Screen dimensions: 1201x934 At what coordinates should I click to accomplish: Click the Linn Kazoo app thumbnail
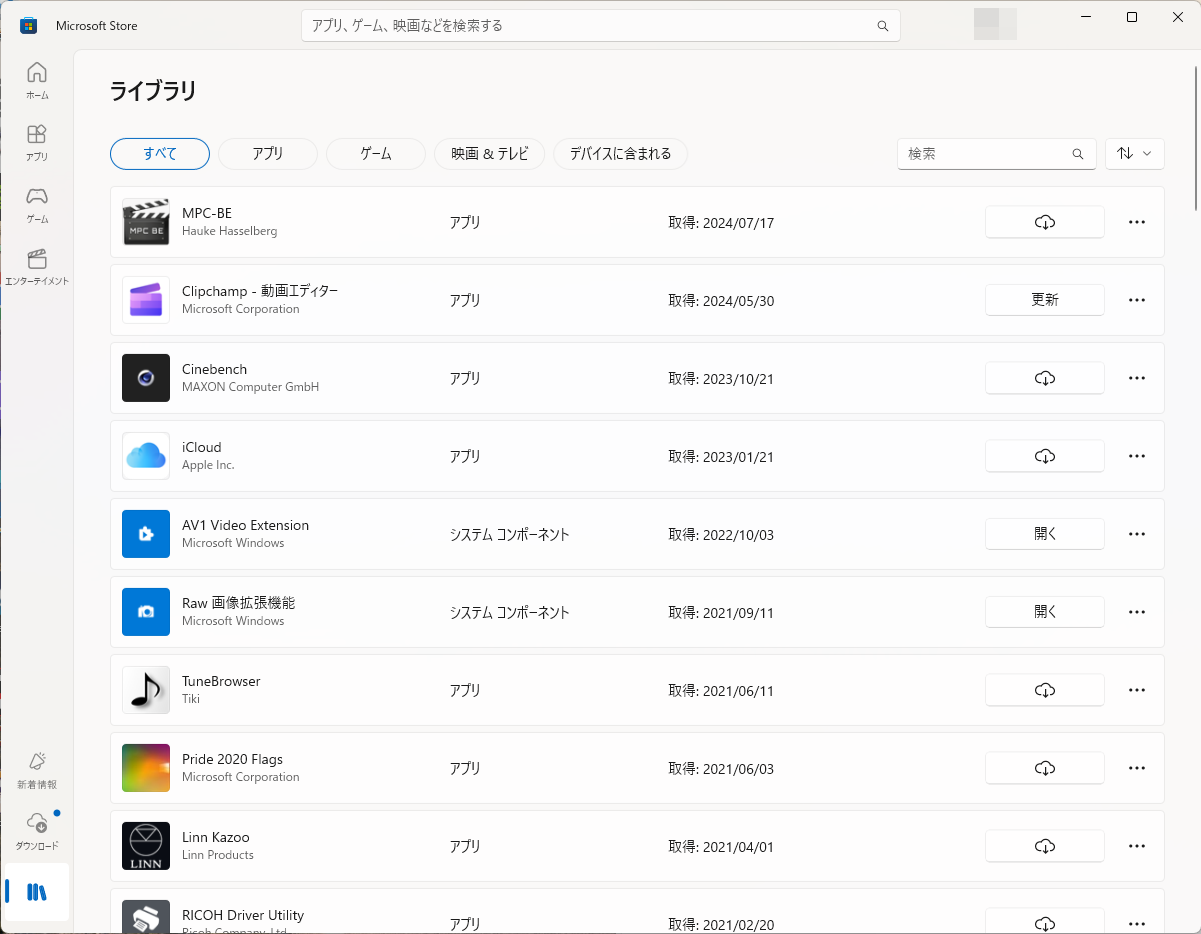click(x=146, y=846)
